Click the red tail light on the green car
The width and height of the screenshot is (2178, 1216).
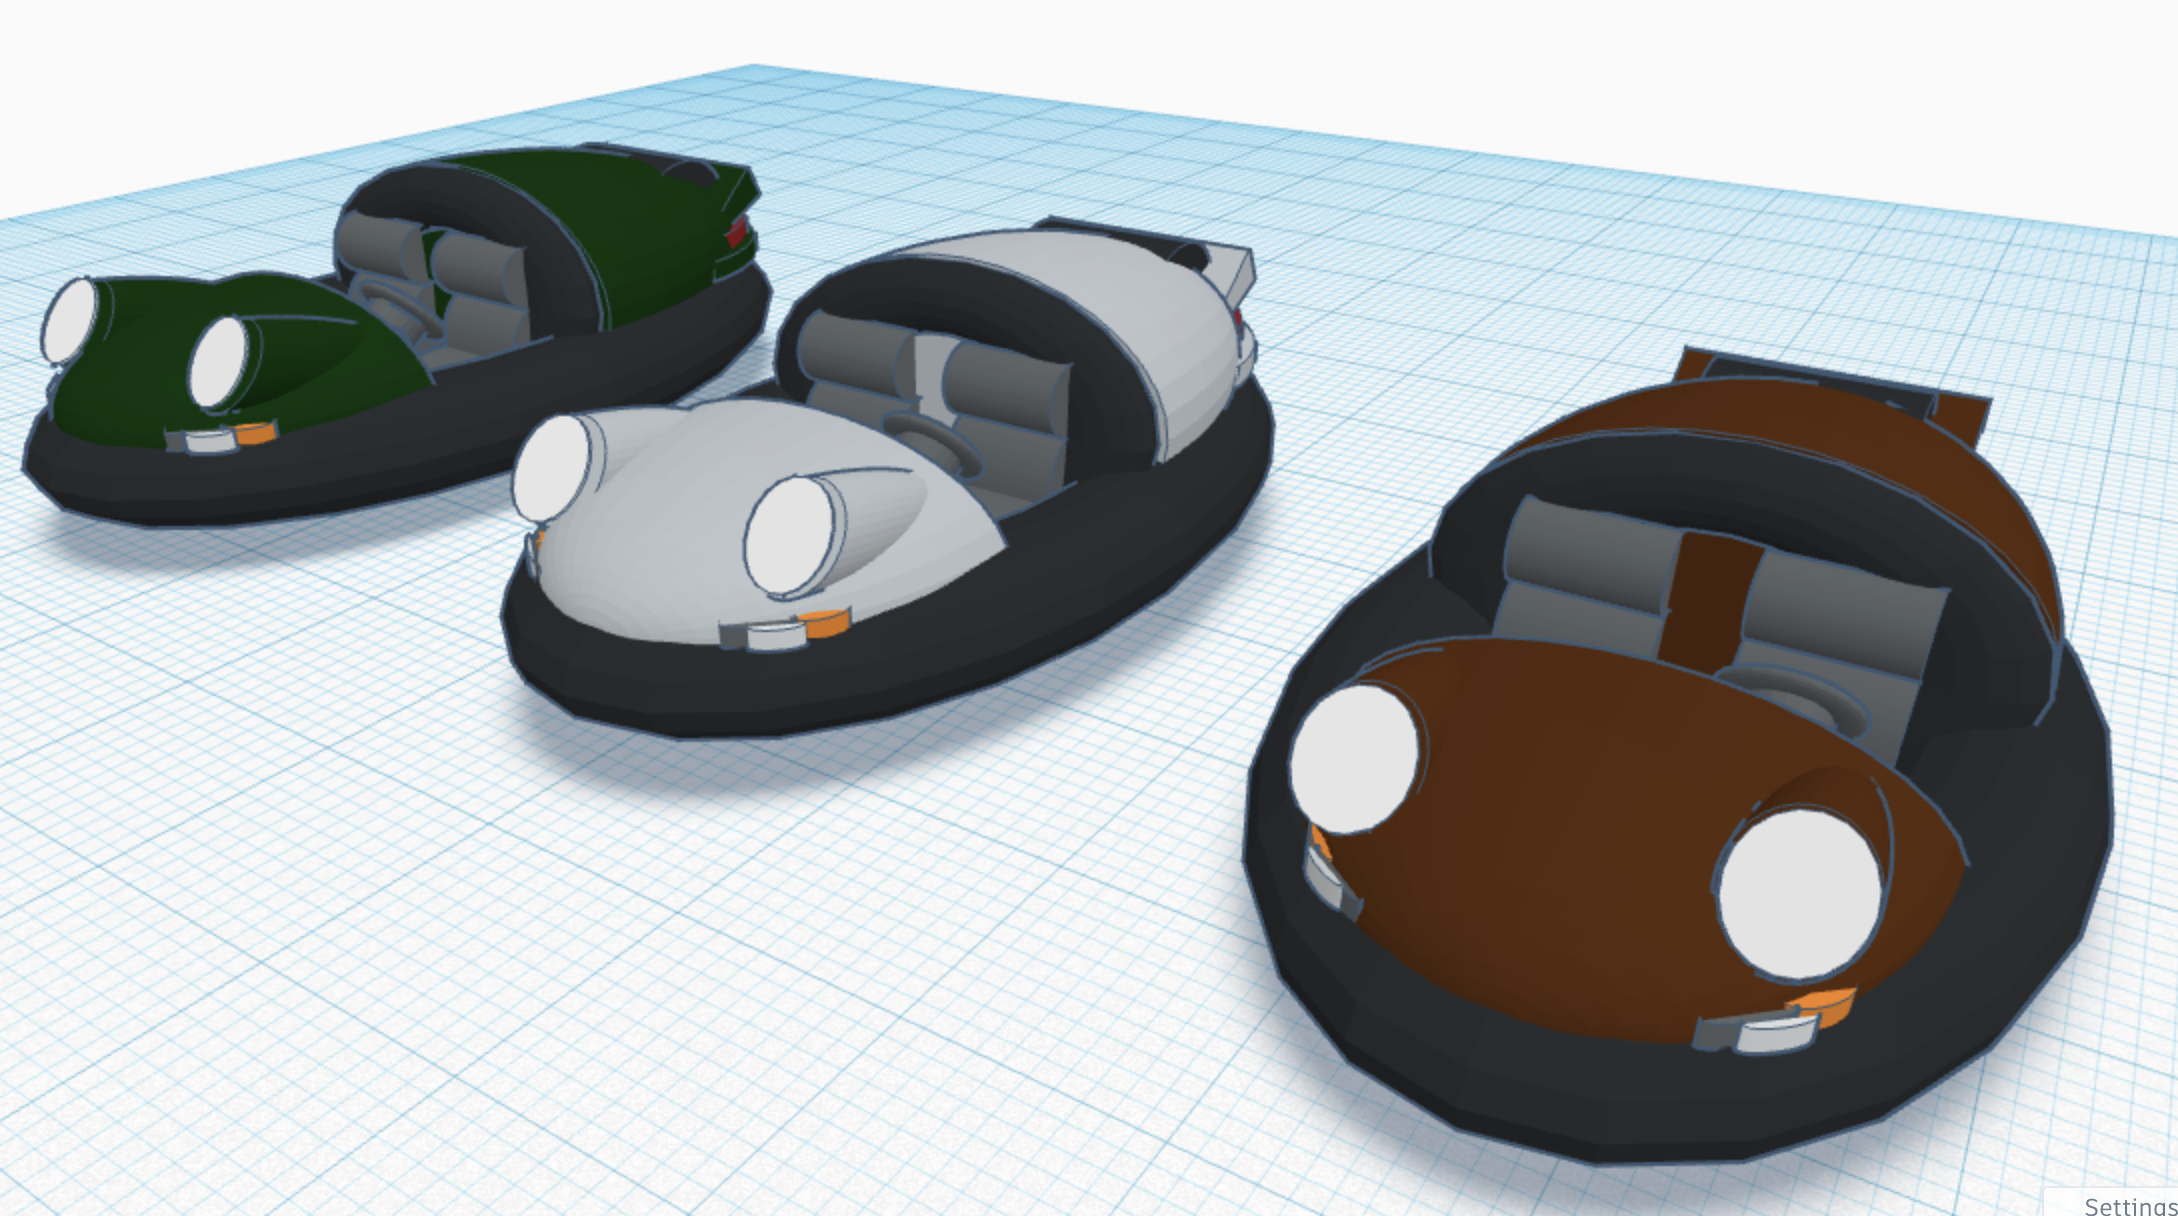[x=737, y=232]
